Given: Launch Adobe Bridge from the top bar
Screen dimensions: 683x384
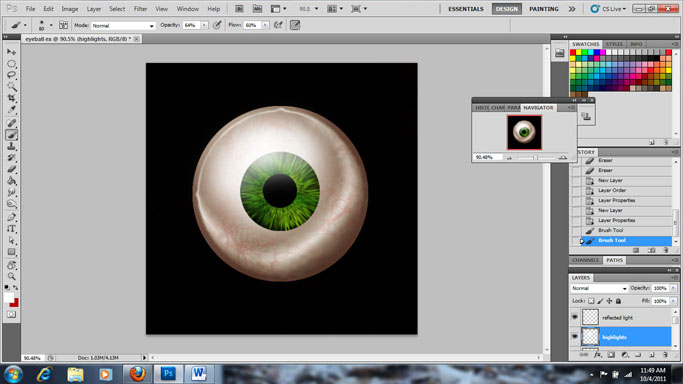Looking at the screenshot, I should coord(239,9).
